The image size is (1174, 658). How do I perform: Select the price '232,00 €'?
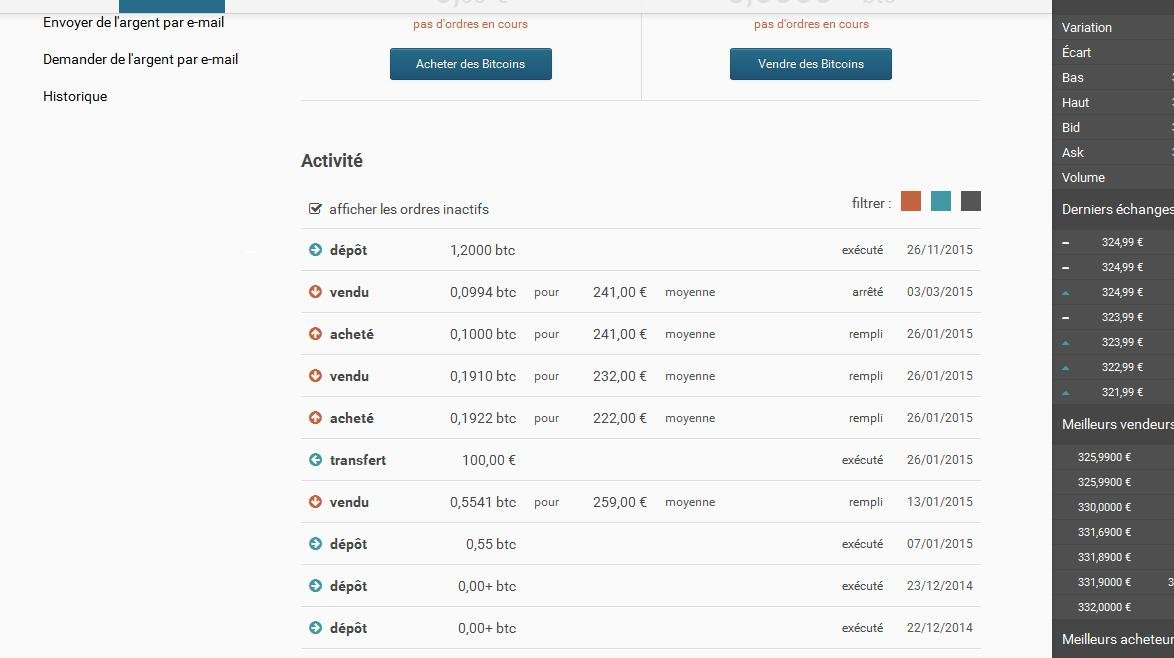pos(619,376)
